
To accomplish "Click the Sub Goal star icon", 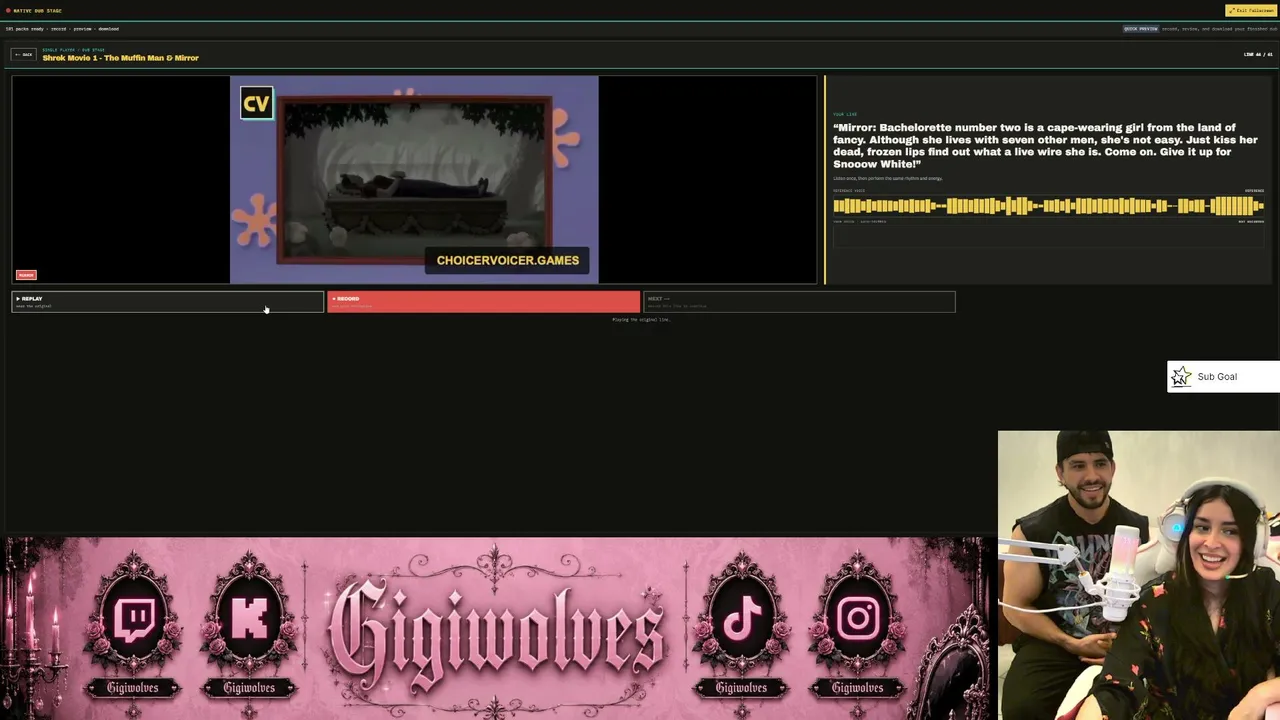I will coord(1181,376).
